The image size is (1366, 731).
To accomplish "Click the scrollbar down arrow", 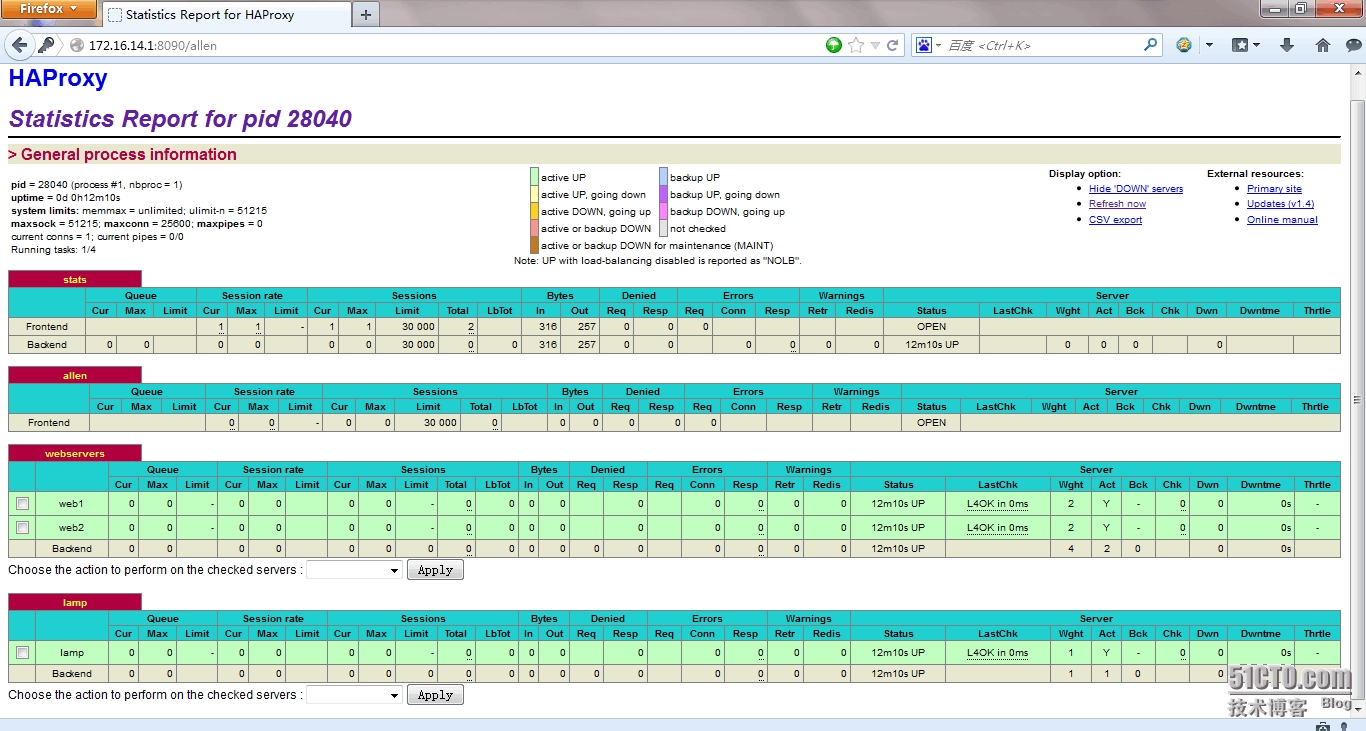I will (1357, 708).
